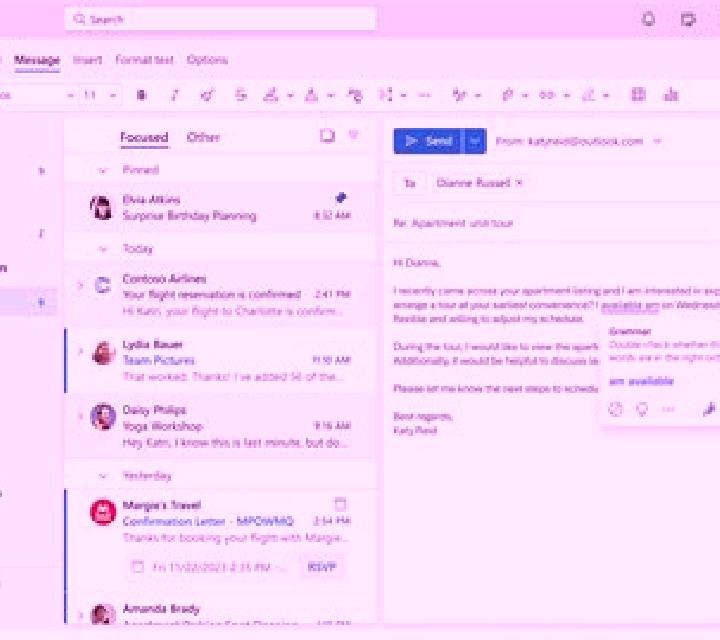The image size is (720, 640).
Task: Click RSVP on Margie's Travel email
Action: pyautogui.click(x=322, y=567)
